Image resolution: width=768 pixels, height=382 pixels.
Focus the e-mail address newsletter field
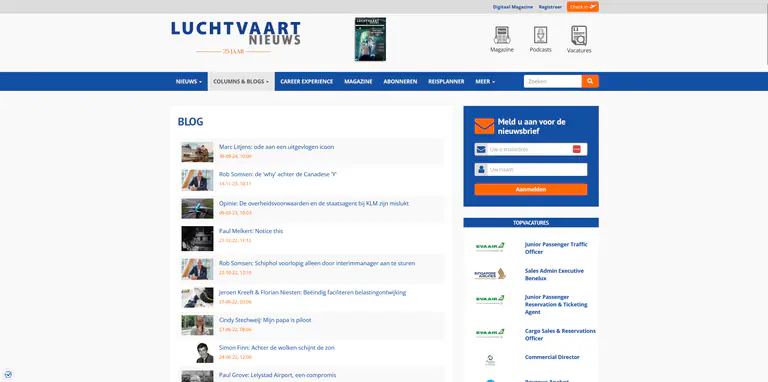tap(530, 149)
